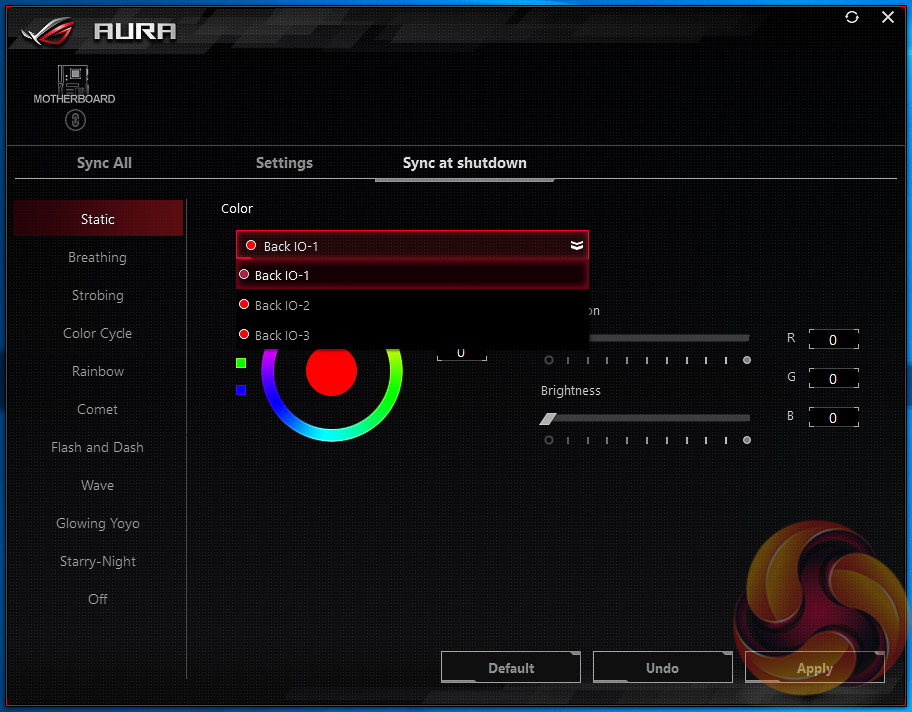Open the Settings tab

(284, 163)
